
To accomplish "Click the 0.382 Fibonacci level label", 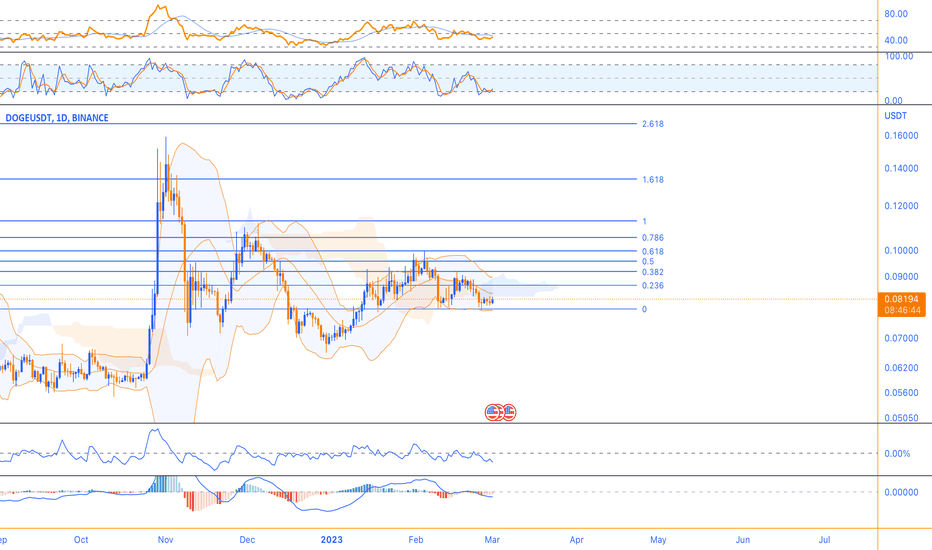I will point(653,272).
